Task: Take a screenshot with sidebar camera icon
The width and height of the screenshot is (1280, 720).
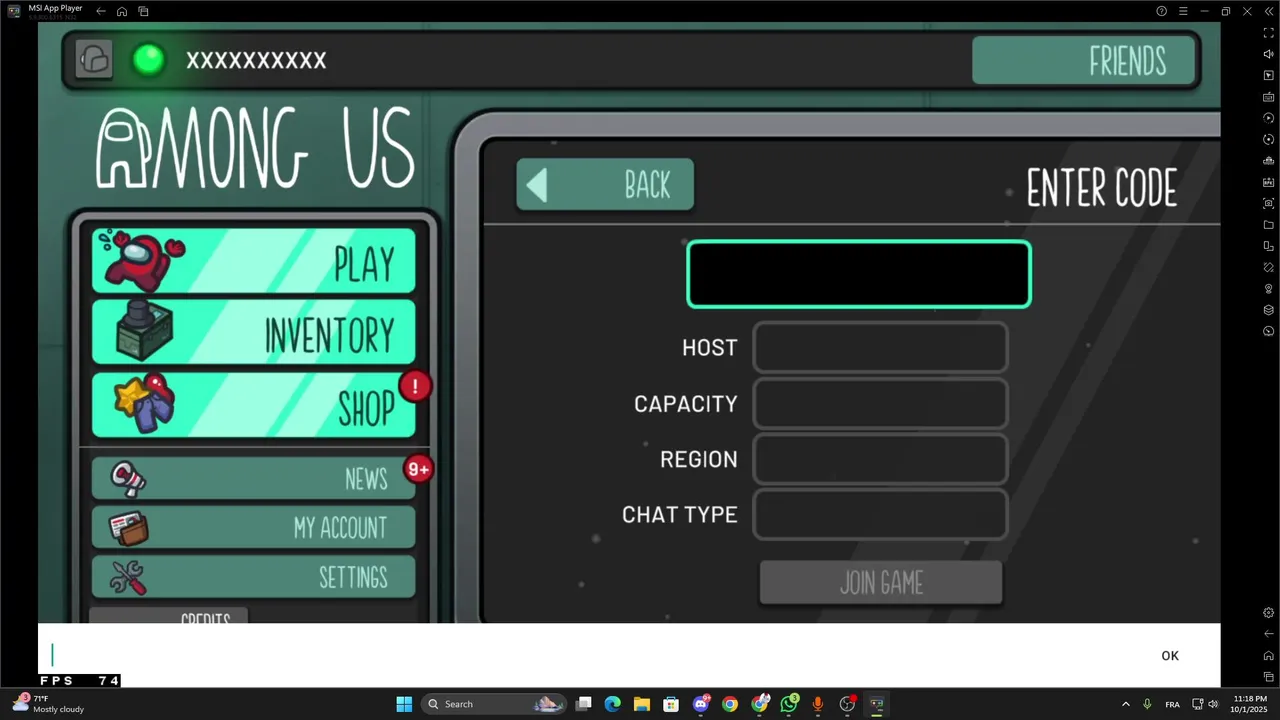Action: (1269, 203)
